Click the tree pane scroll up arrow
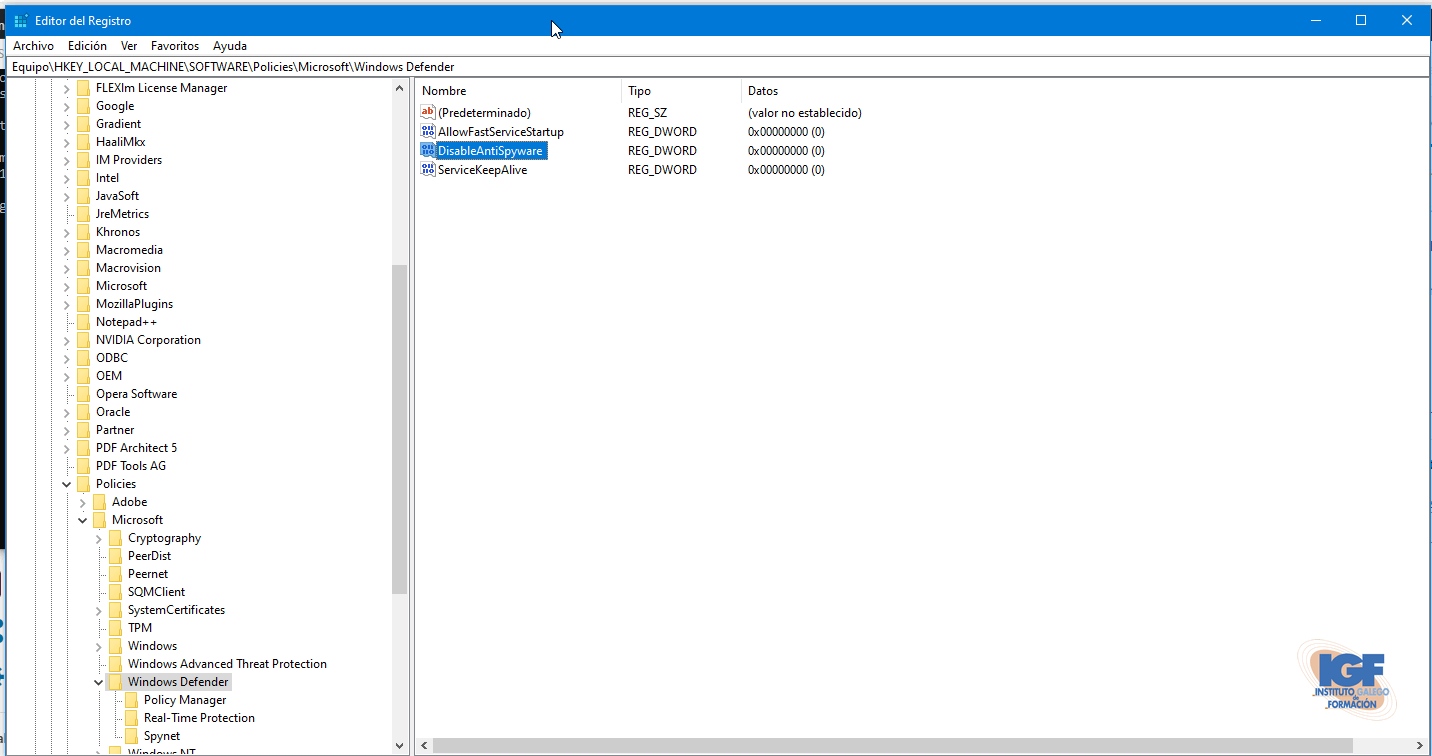Image resolution: width=1432 pixels, height=756 pixels. pyautogui.click(x=400, y=88)
